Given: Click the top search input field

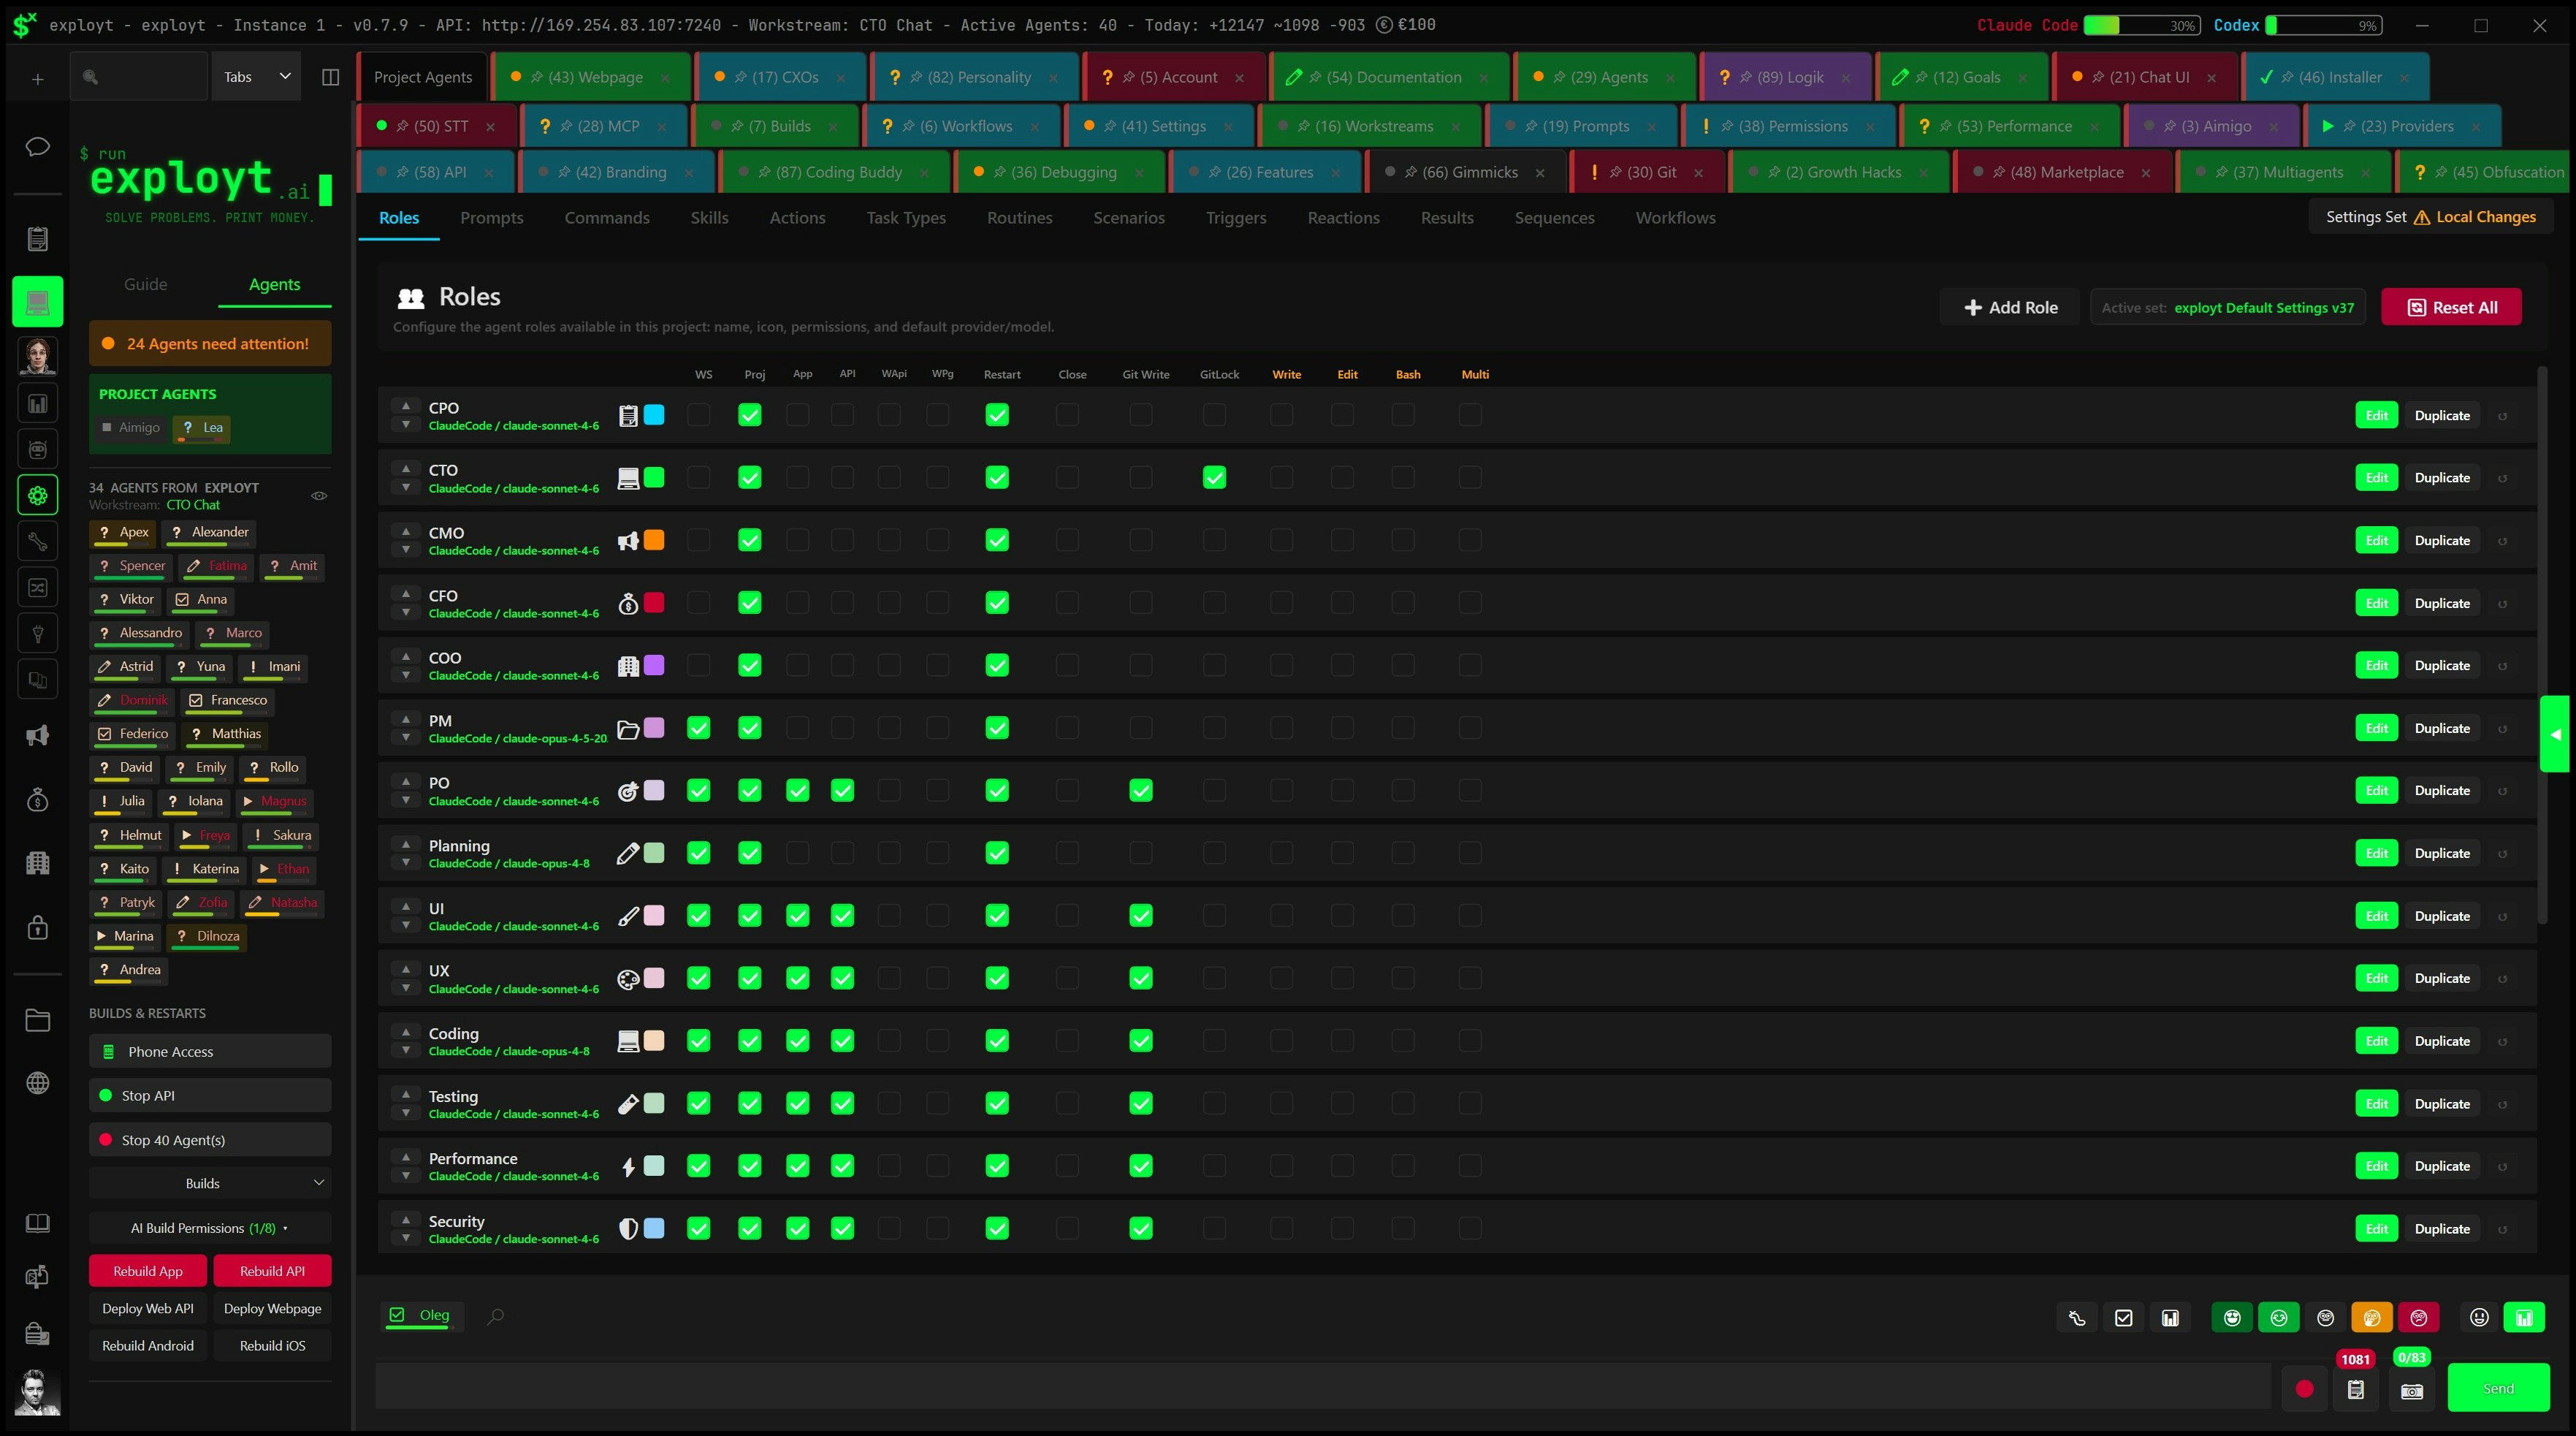Looking at the screenshot, I should point(139,77).
